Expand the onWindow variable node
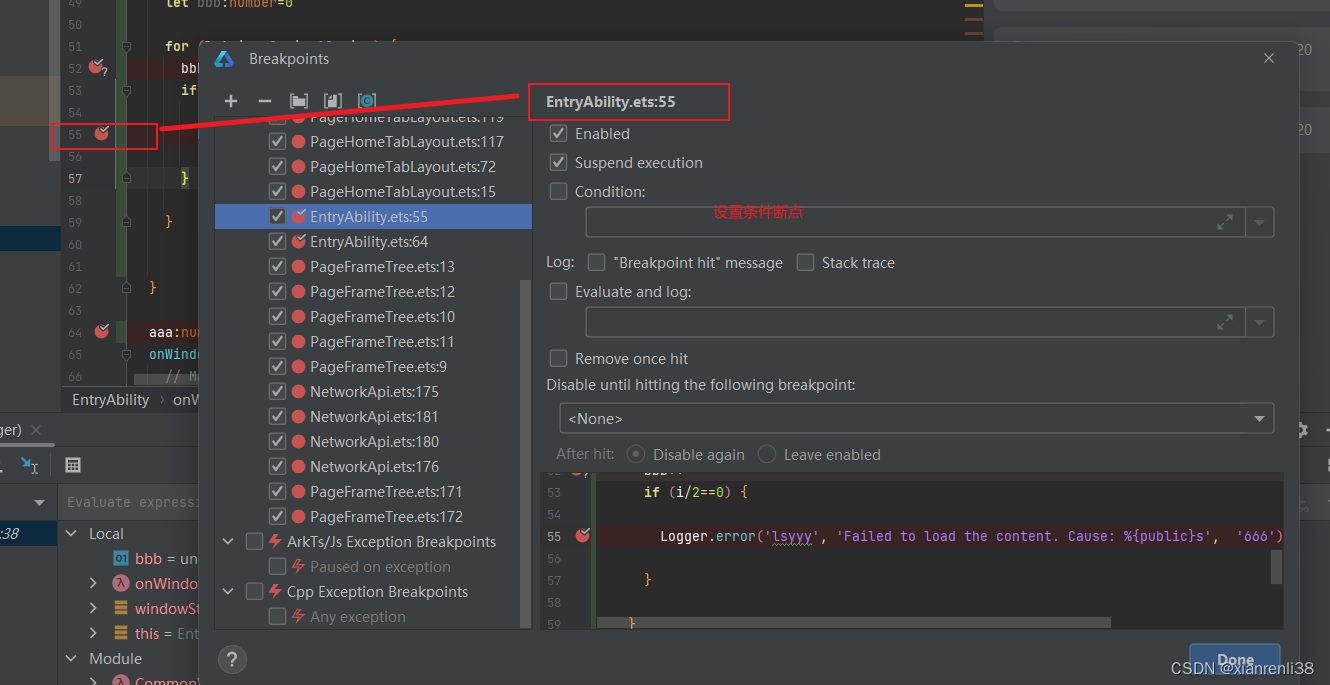The height and width of the screenshot is (685, 1330). pos(94,583)
